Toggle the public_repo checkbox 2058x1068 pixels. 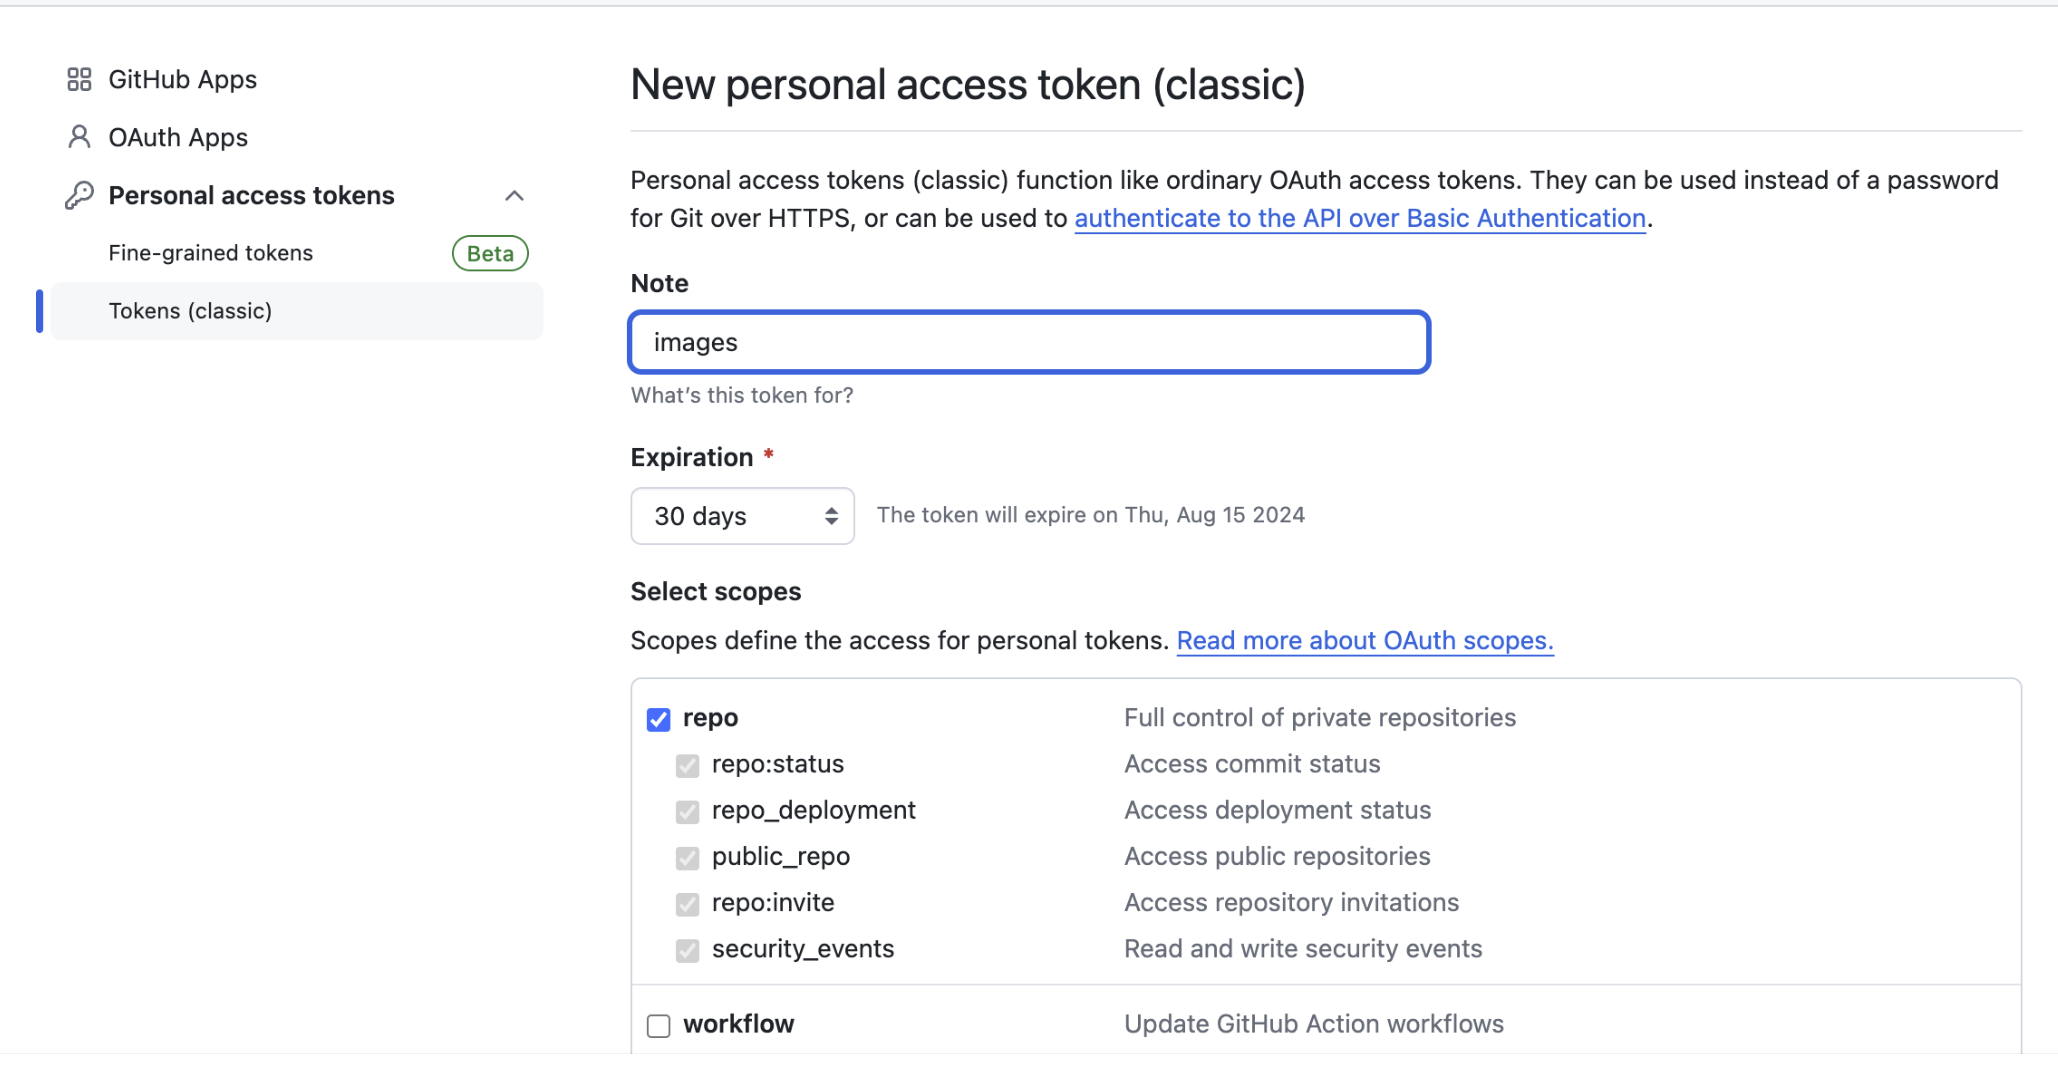(687, 858)
